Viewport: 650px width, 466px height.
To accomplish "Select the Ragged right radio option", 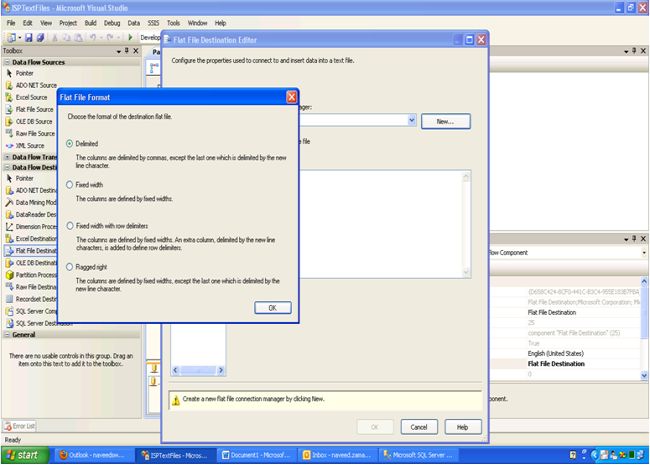I will [70, 267].
